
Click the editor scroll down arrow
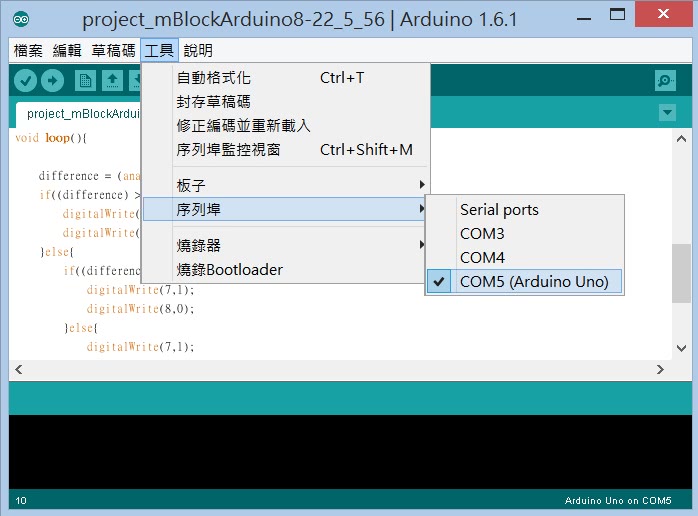point(681,348)
